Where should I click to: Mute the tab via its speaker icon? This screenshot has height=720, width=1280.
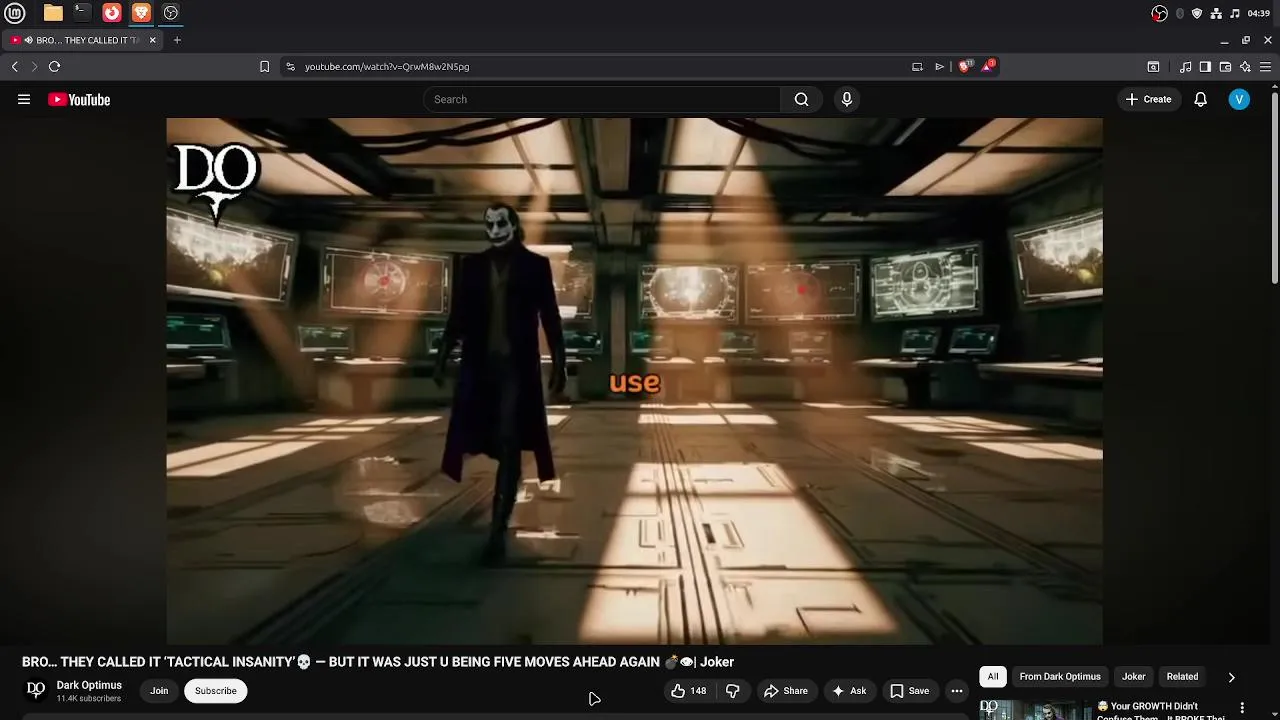point(28,40)
